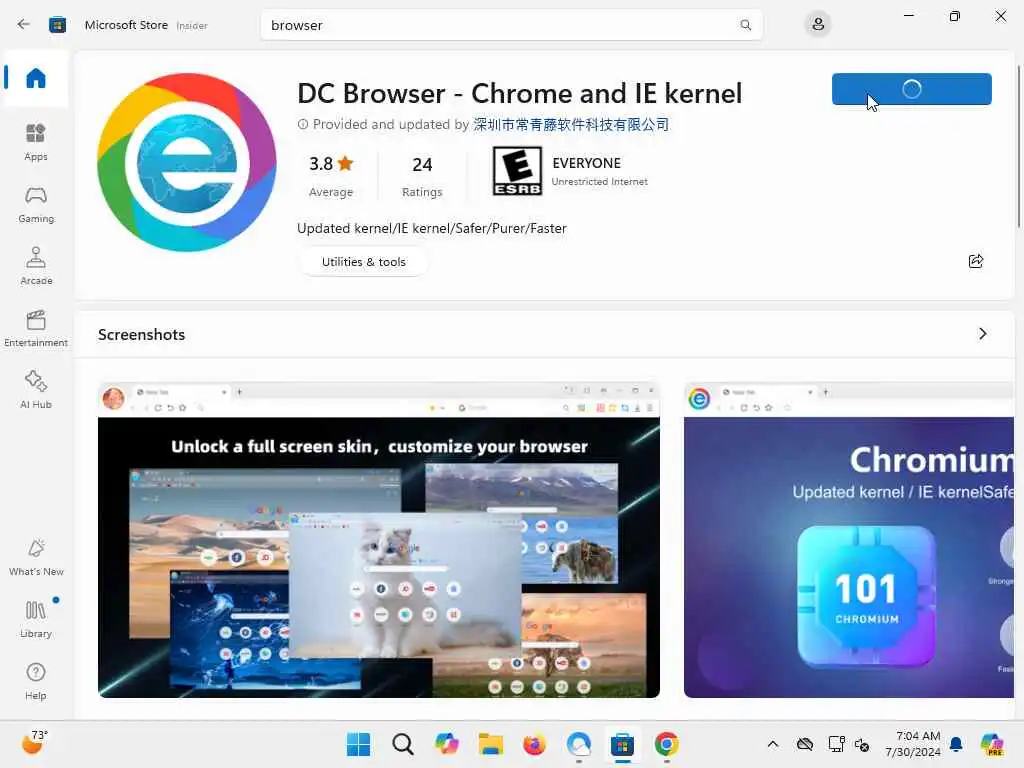This screenshot has width=1024, height=768.
Task: Click the ESRB Everyone rating badge
Action: (517, 171)
